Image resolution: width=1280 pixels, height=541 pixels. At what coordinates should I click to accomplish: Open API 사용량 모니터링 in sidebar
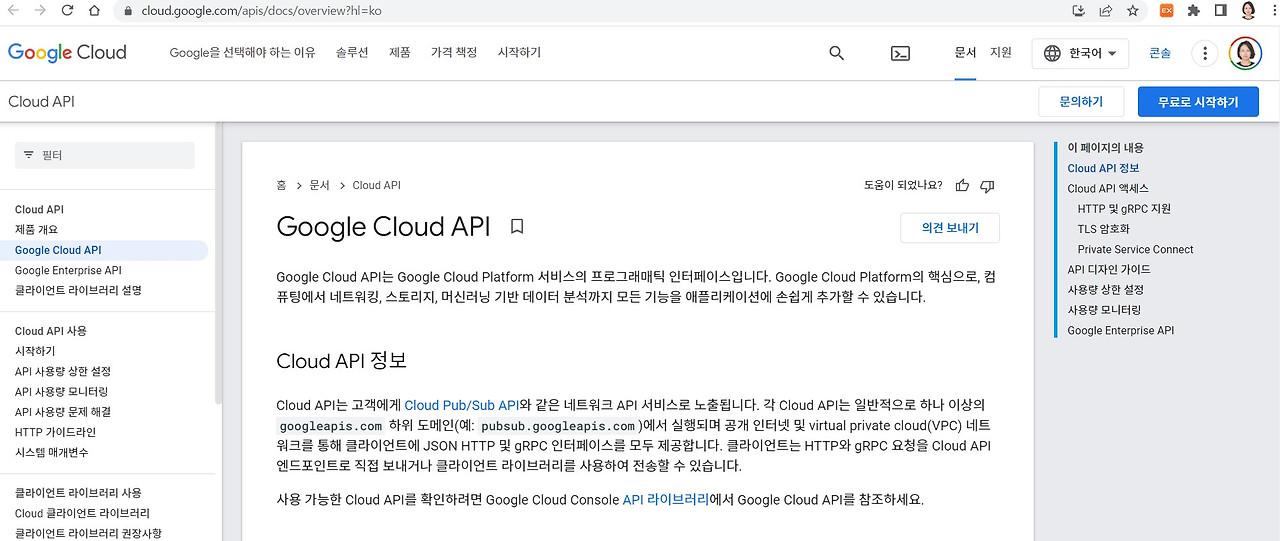pyautogui.click(x=61, y=391)
